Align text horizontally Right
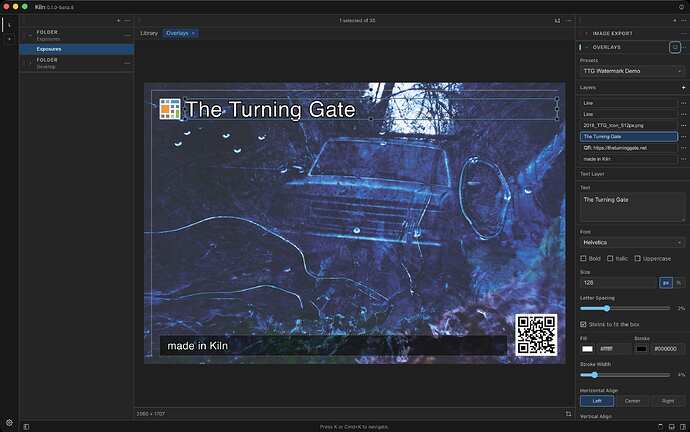Image resolution: width=690 pixels, height=432 pixels. pos(668,401)
